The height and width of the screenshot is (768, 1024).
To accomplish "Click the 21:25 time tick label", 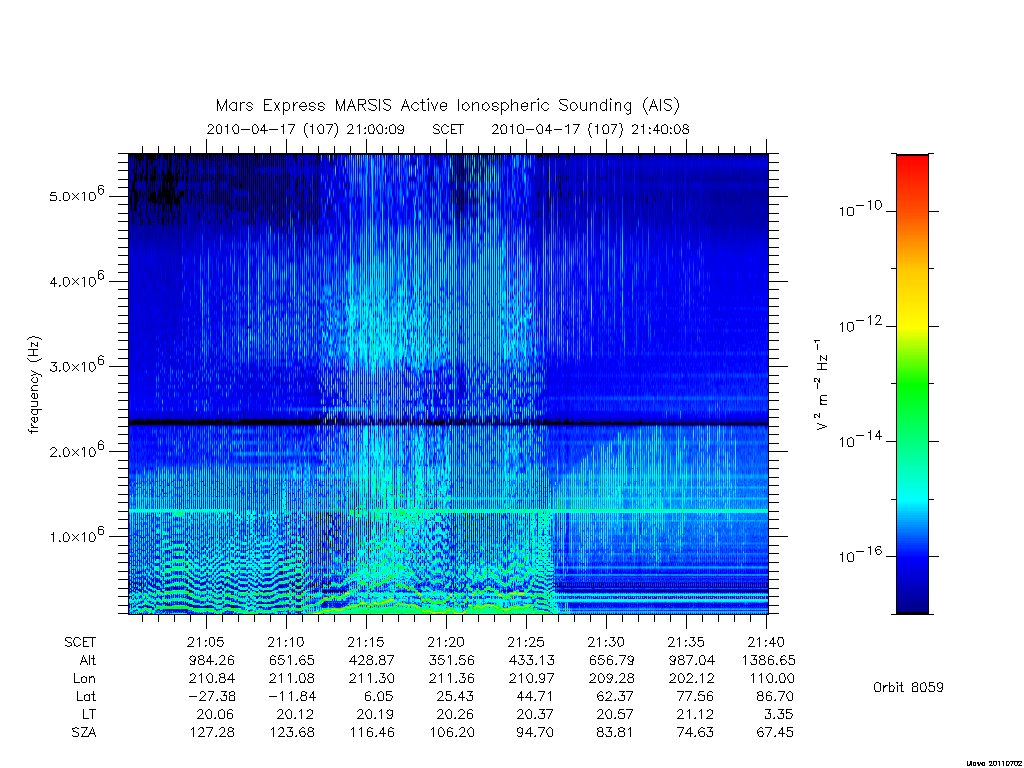I will click(526, 643).
